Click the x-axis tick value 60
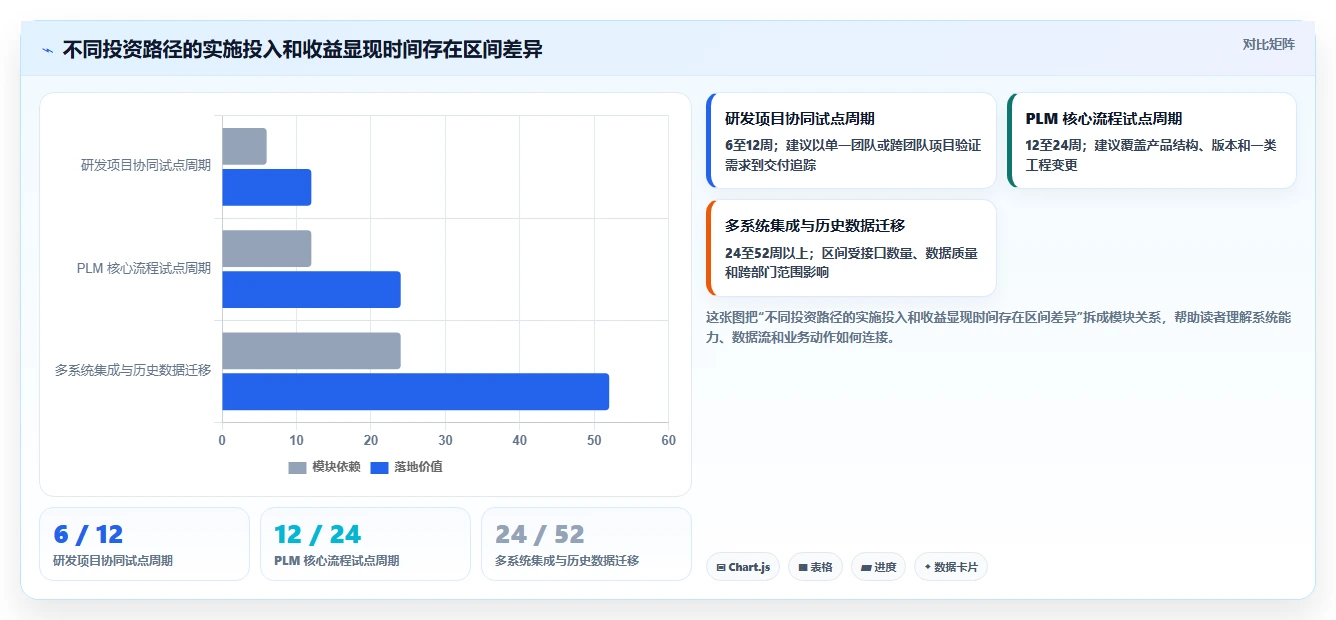Image resolution: width=1336 pixels, height=620 pixels. pyautogui.click(x=668, y=440)
